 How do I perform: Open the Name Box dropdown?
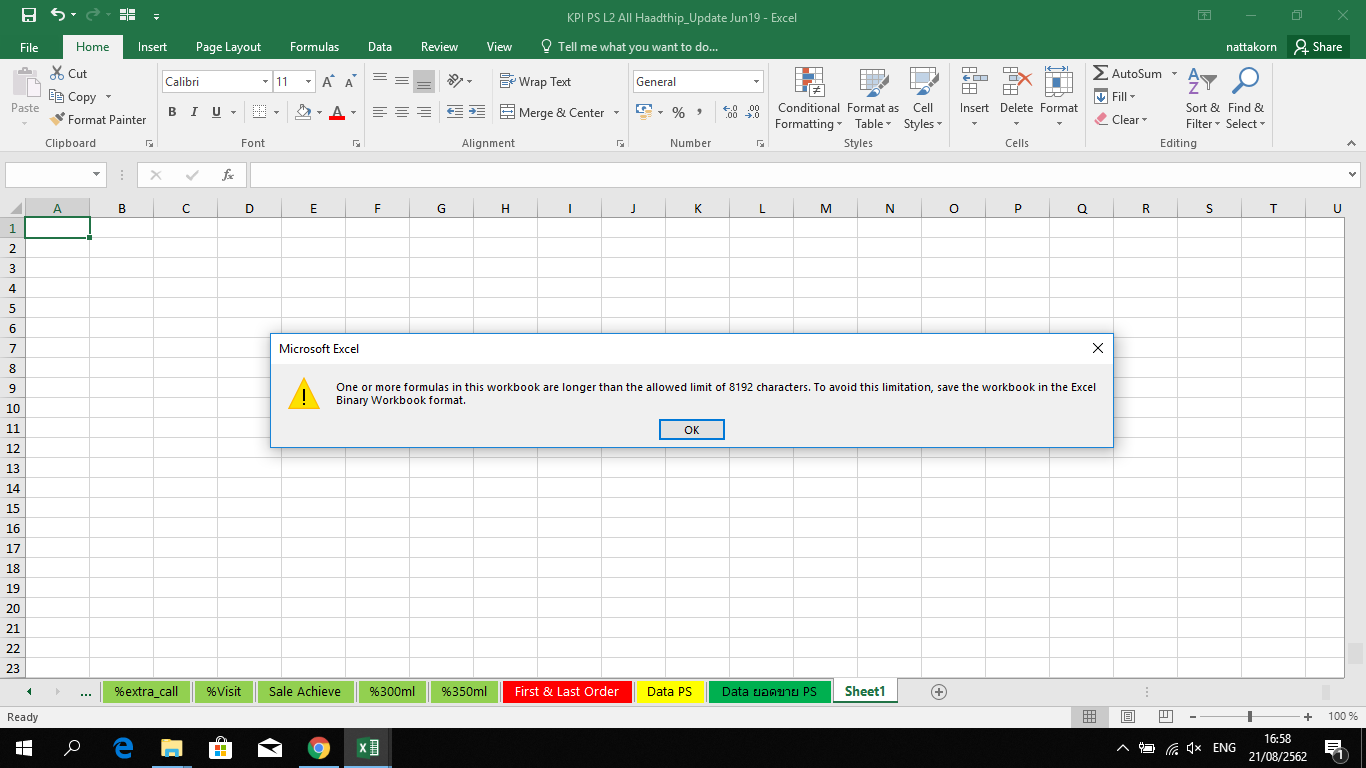pos(97,175)
